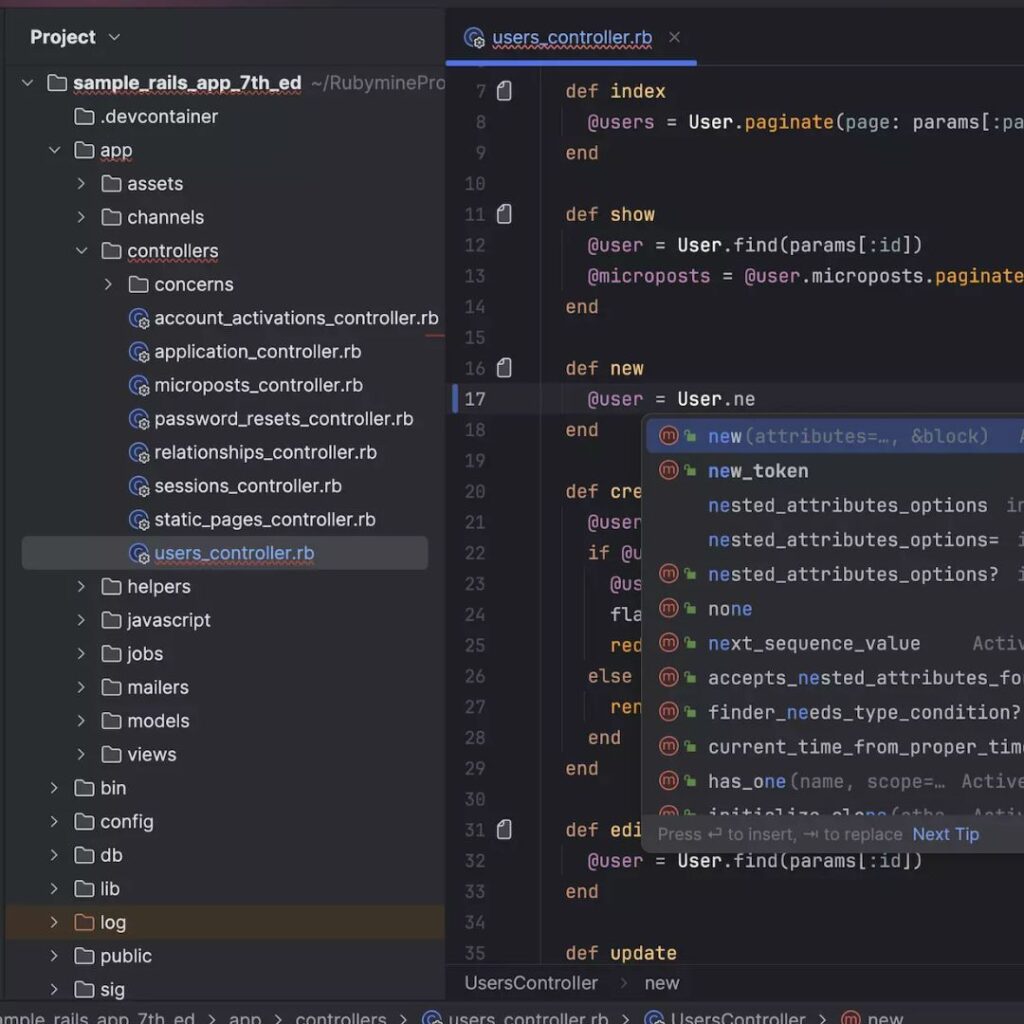Expand the models folder
Image resolution: width=1024 pixels, height=1024 pixels.
[82, 721]
